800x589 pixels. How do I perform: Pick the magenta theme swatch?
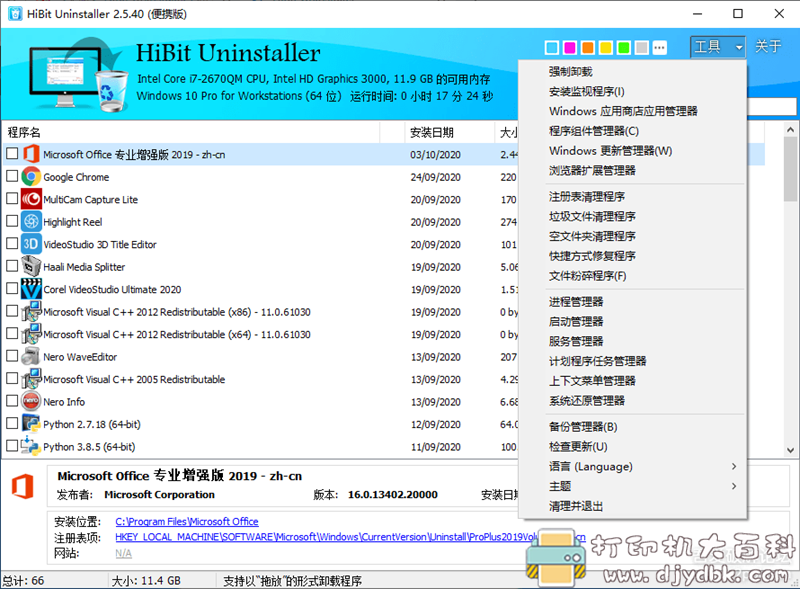(x=570, y=48)
